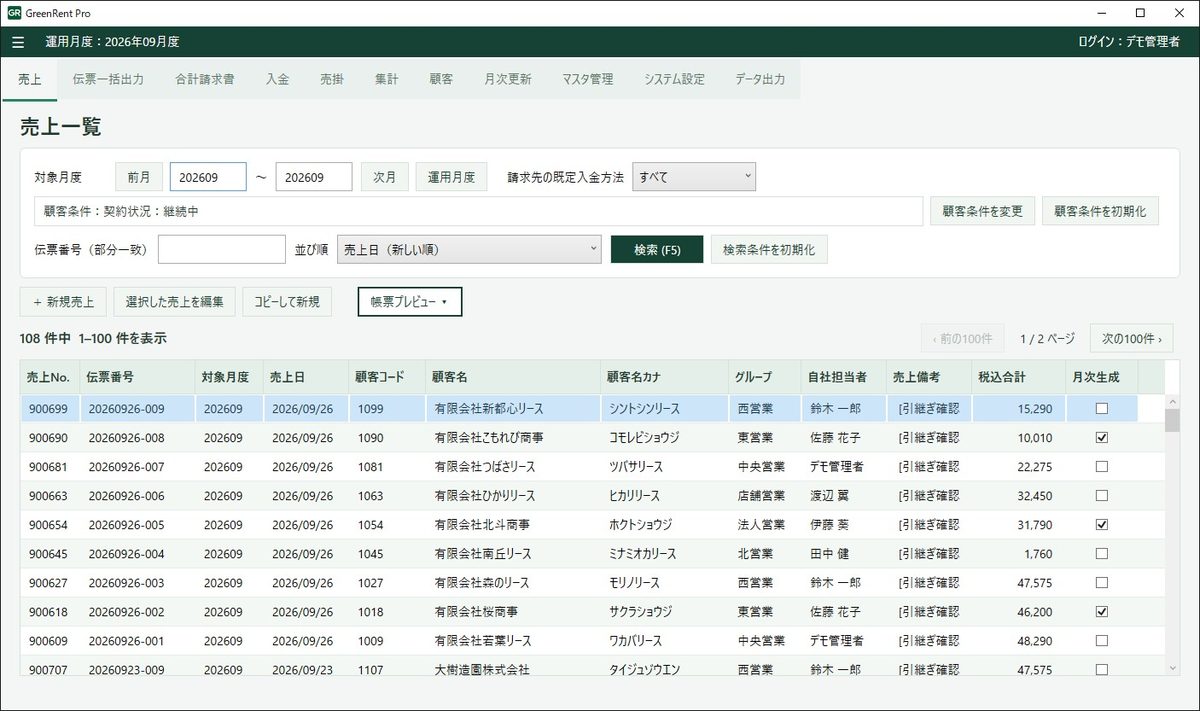Open the 帳票プレビュー dropdown menu
The width and height of the screenshot is (1200, 711).
410,302
